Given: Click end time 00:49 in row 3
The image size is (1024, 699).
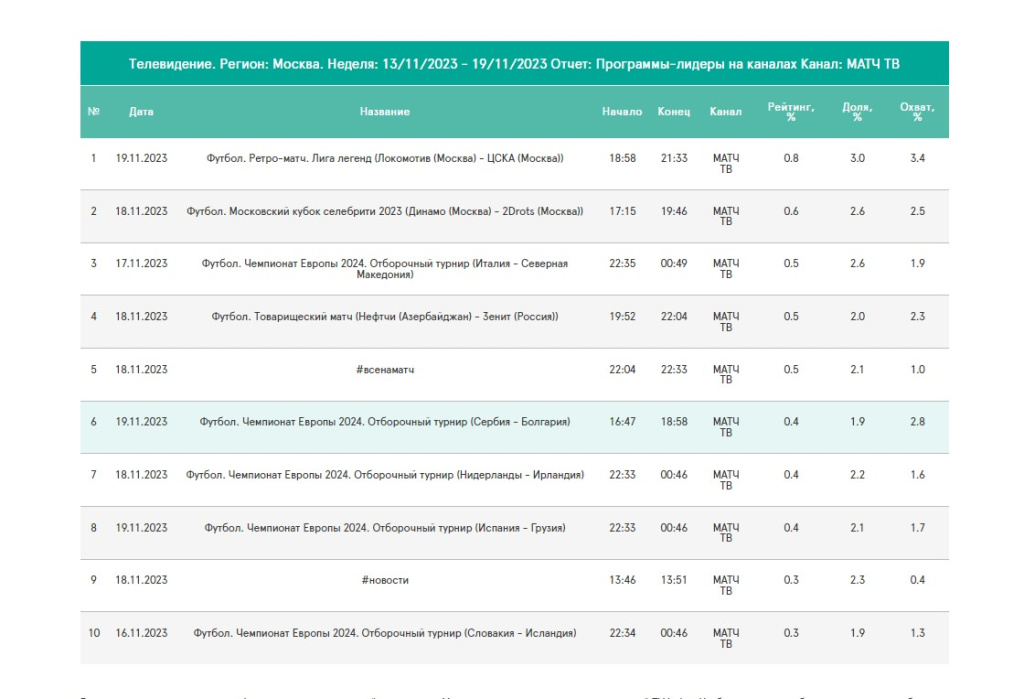Looking at the screenshot, I should point(673,263).
